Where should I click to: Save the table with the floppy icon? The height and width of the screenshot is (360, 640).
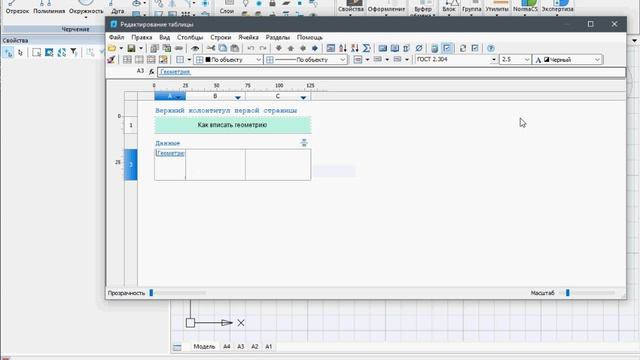(131, 48)
